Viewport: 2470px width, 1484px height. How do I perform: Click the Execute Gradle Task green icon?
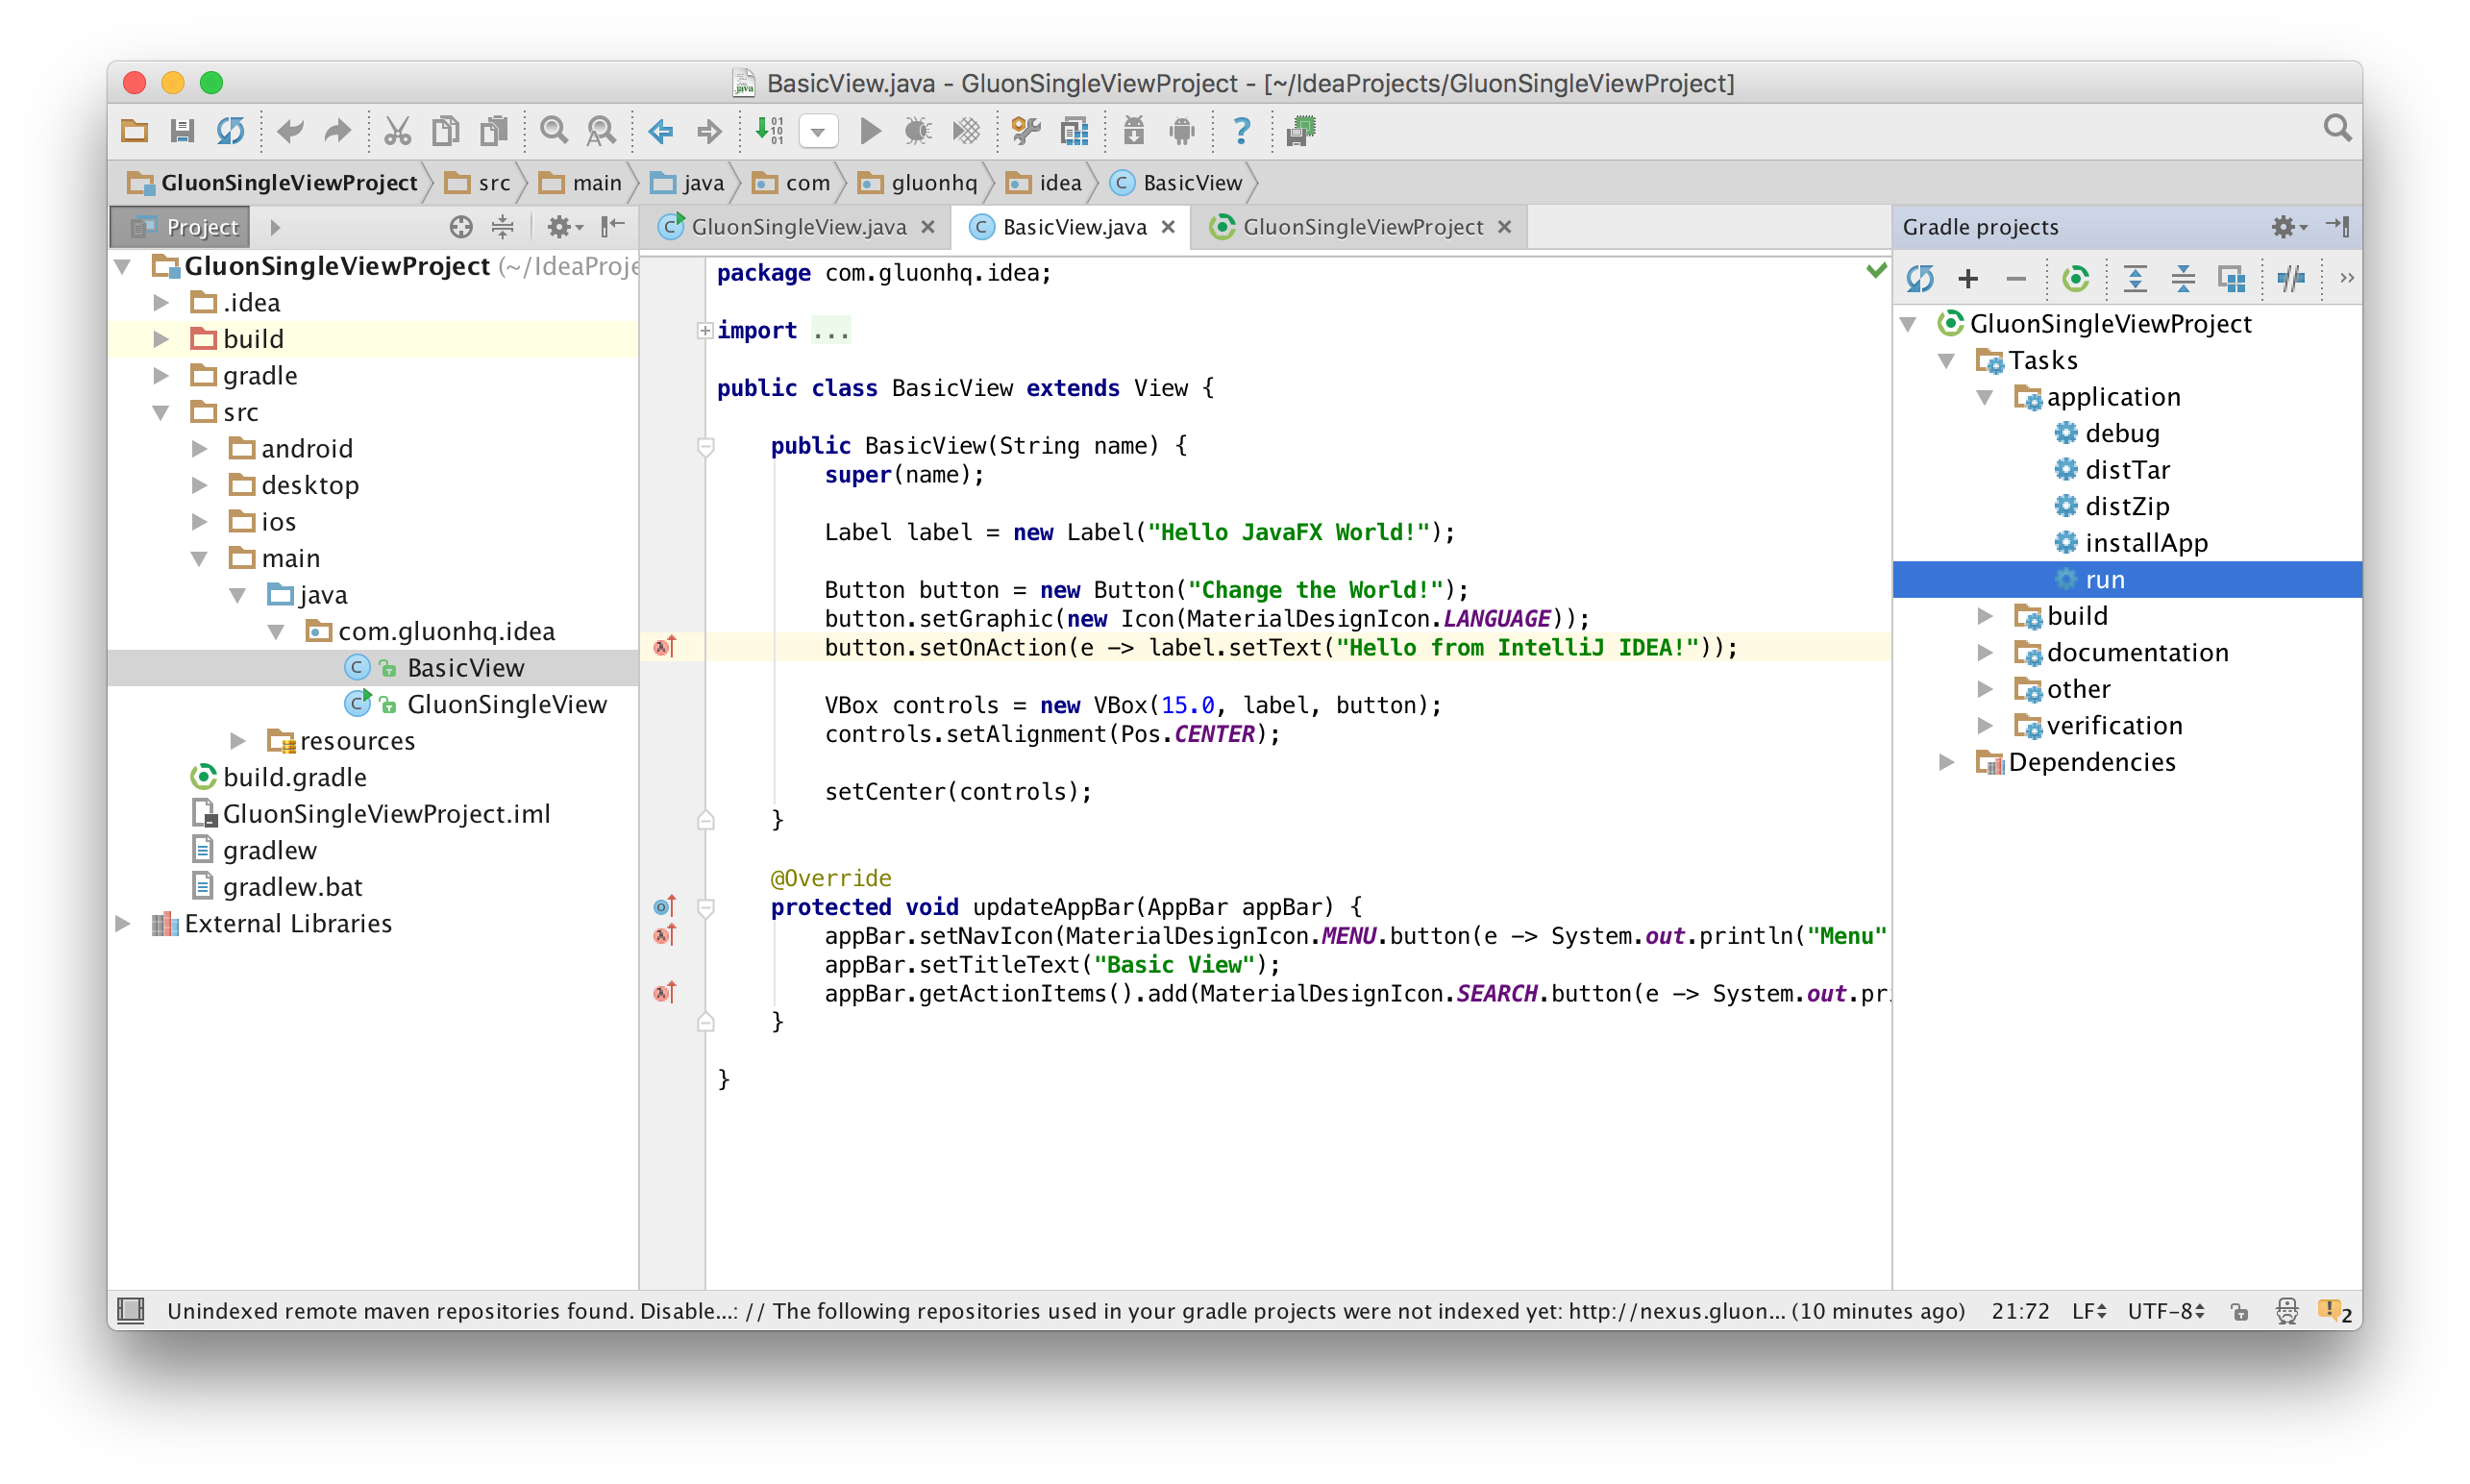coord(2076,278)
